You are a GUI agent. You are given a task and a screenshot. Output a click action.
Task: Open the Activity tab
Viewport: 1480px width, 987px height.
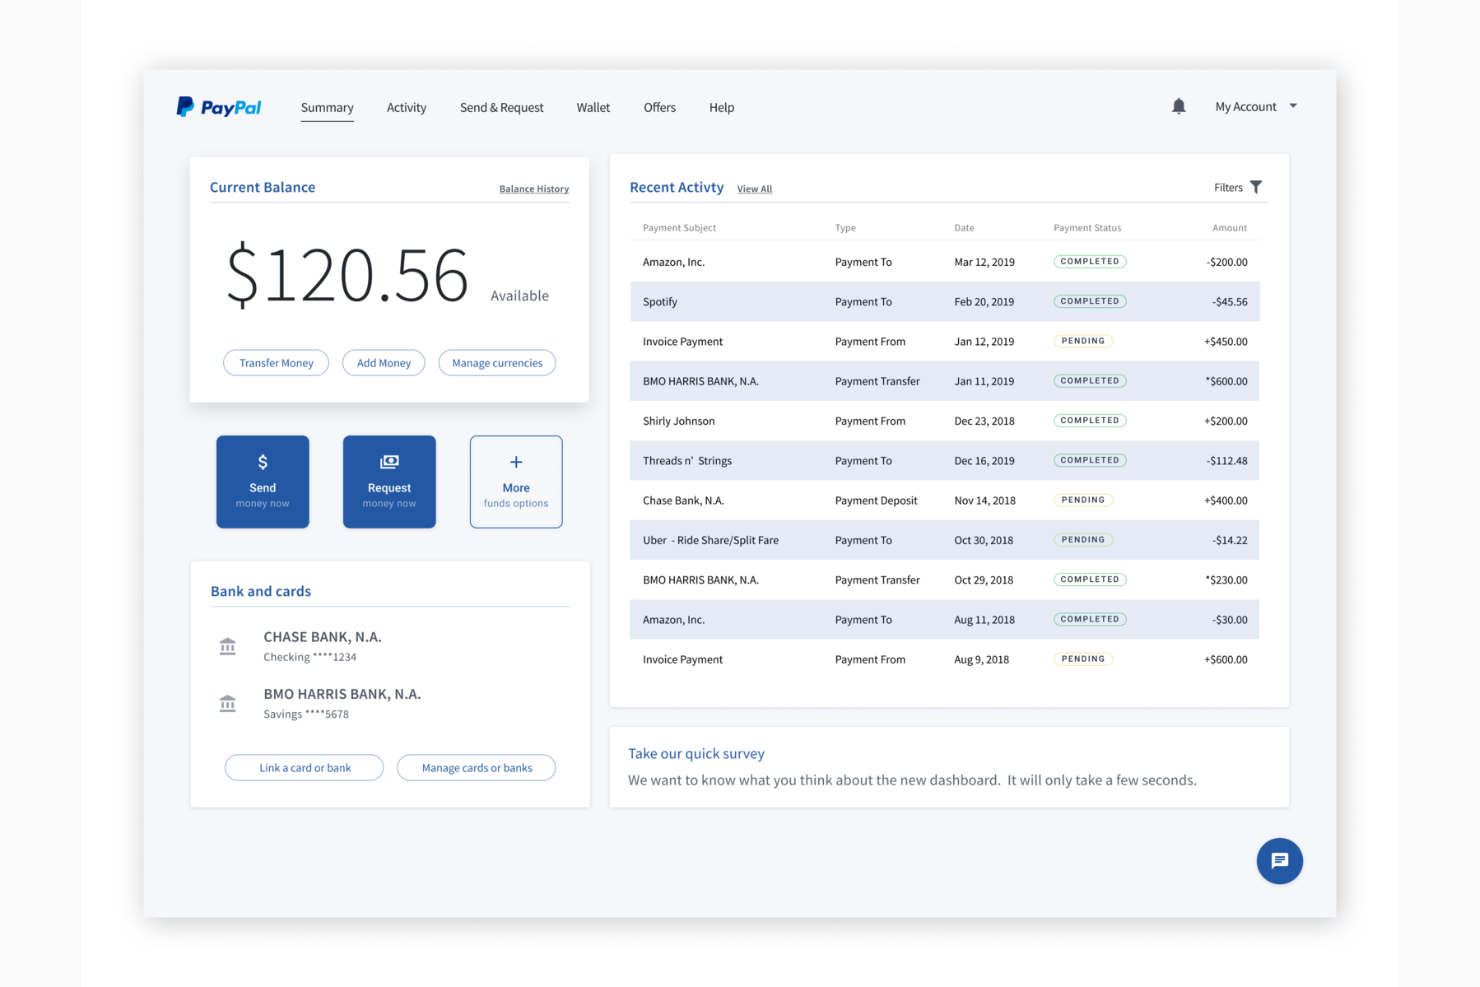(x=406, y=108)
